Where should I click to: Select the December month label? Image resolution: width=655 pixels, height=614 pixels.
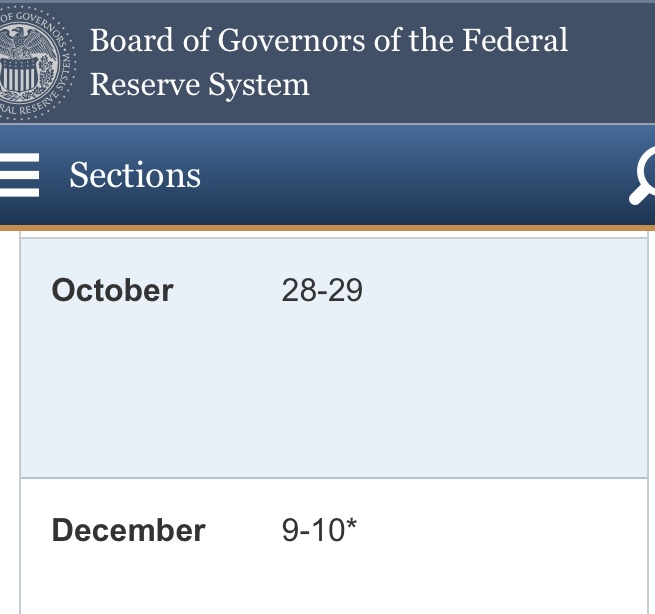[x=128, y=530]
